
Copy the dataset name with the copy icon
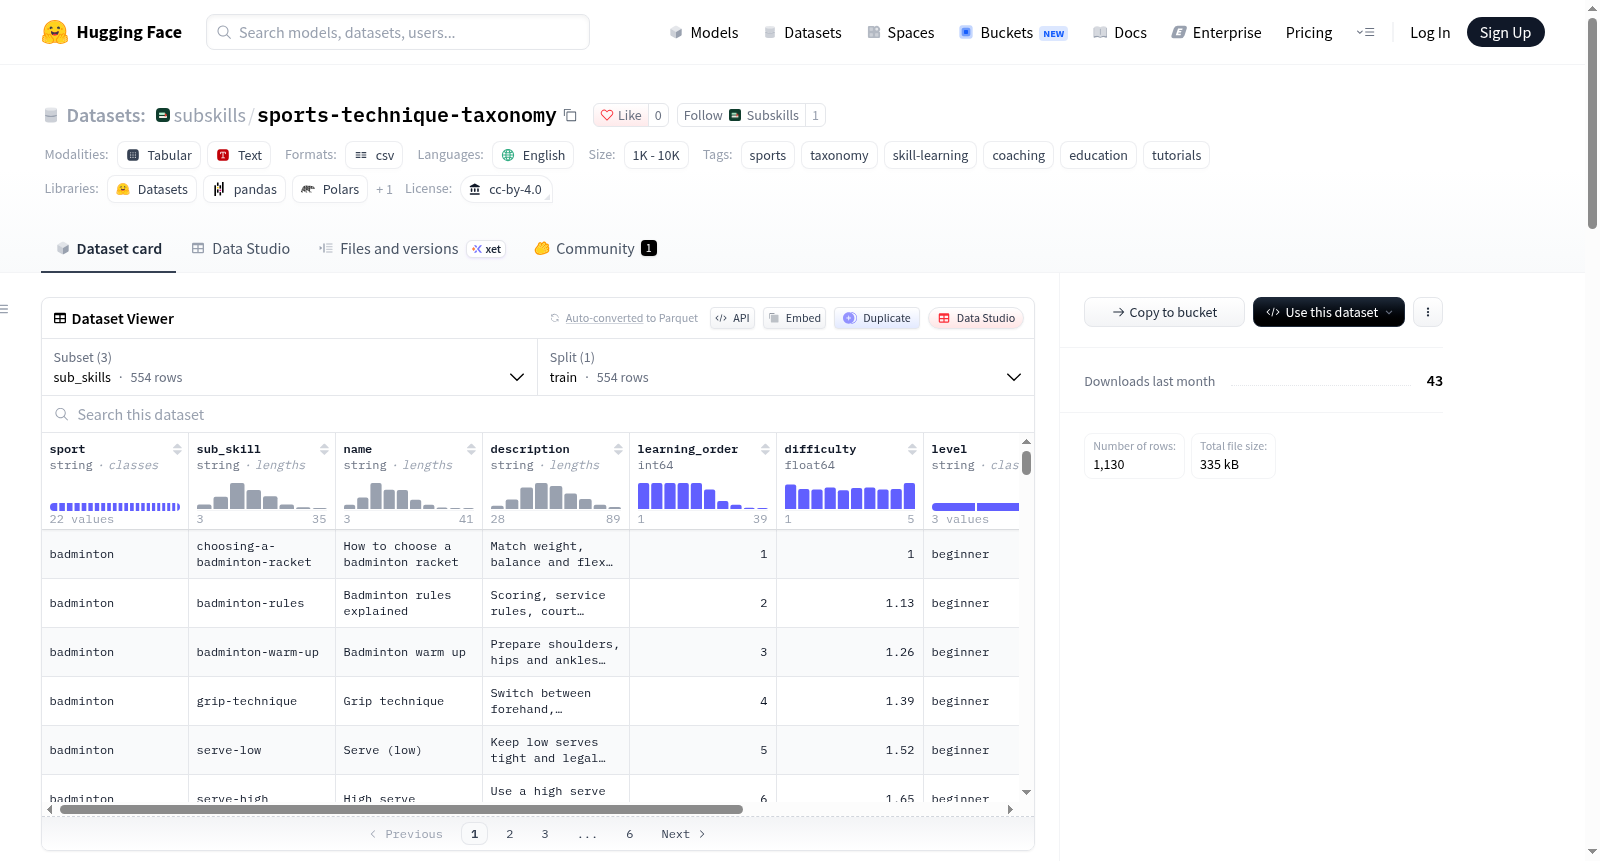(x=570, y=115)
